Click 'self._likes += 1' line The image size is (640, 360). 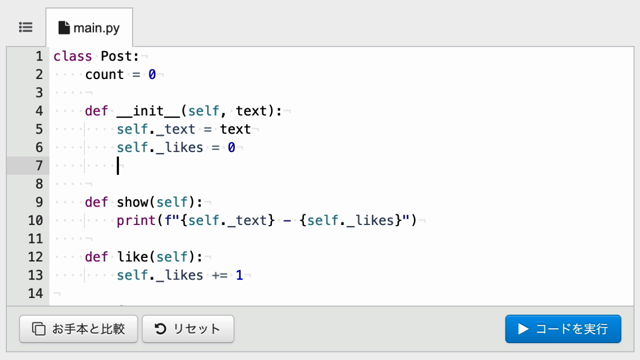[180, 276]
